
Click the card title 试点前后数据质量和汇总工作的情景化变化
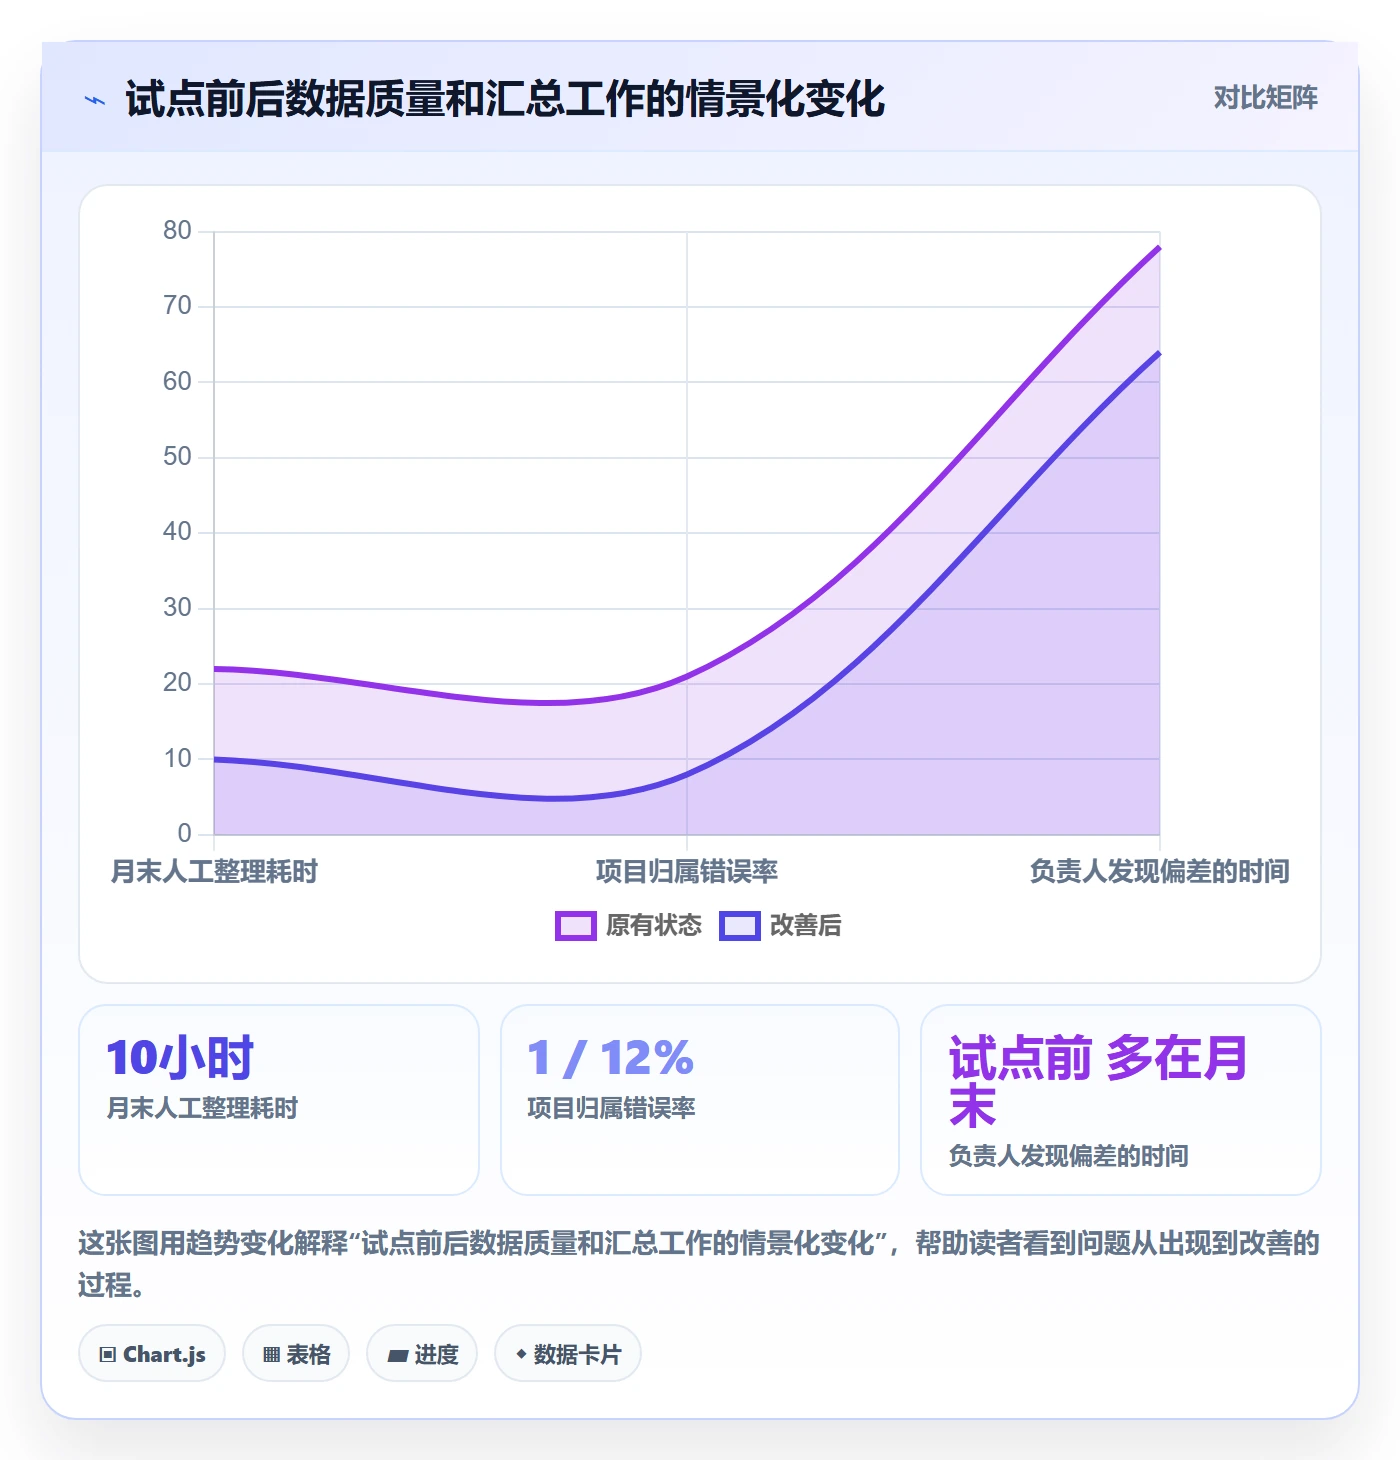pyautogui.click(x=505, y=99)
